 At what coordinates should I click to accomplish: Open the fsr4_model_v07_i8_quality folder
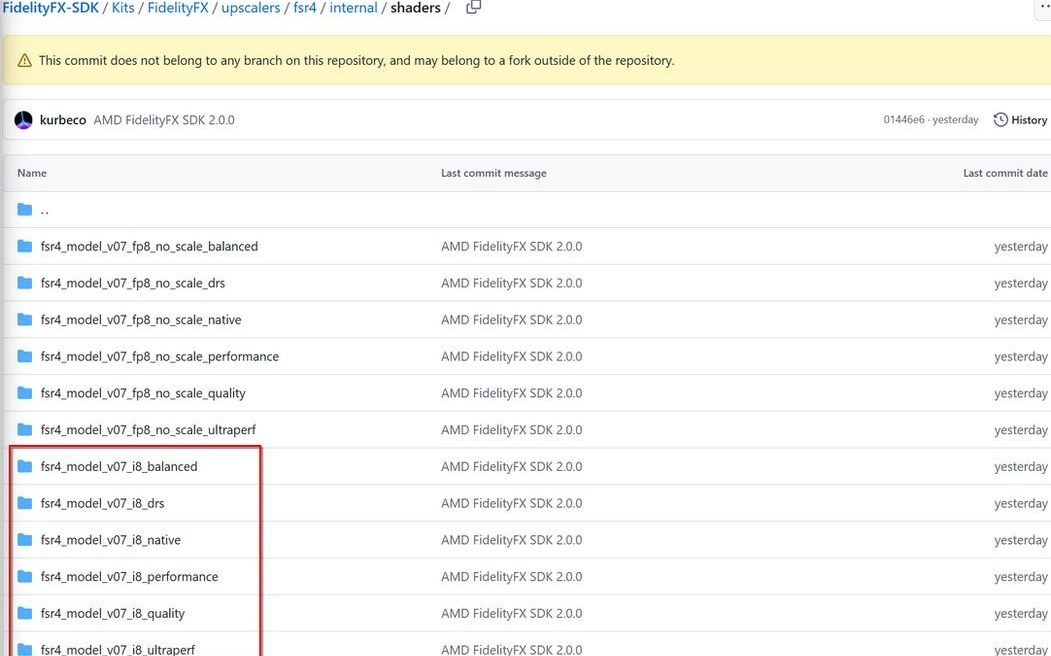(x=113, y=613)
